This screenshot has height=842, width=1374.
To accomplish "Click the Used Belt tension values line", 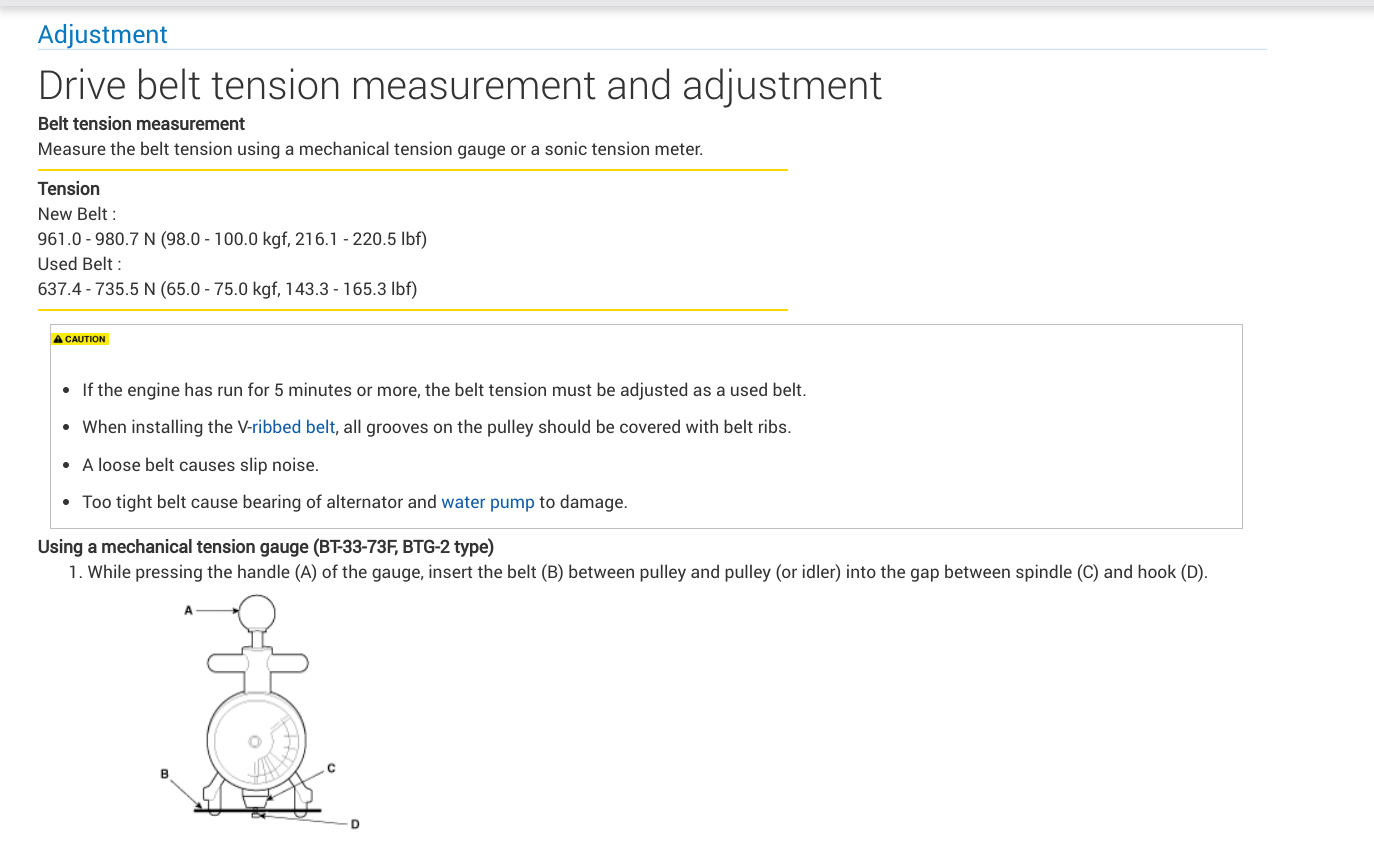I will pyautogui.click(x=227, y=289).
